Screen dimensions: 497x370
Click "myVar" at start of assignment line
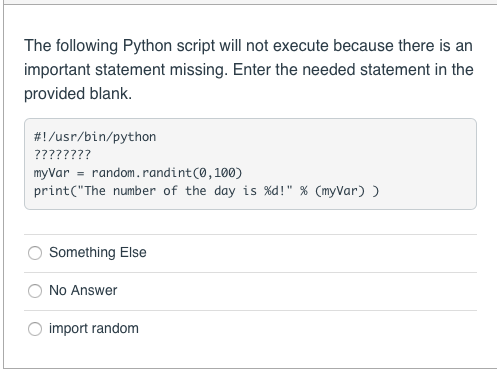(x=52, y=173)
